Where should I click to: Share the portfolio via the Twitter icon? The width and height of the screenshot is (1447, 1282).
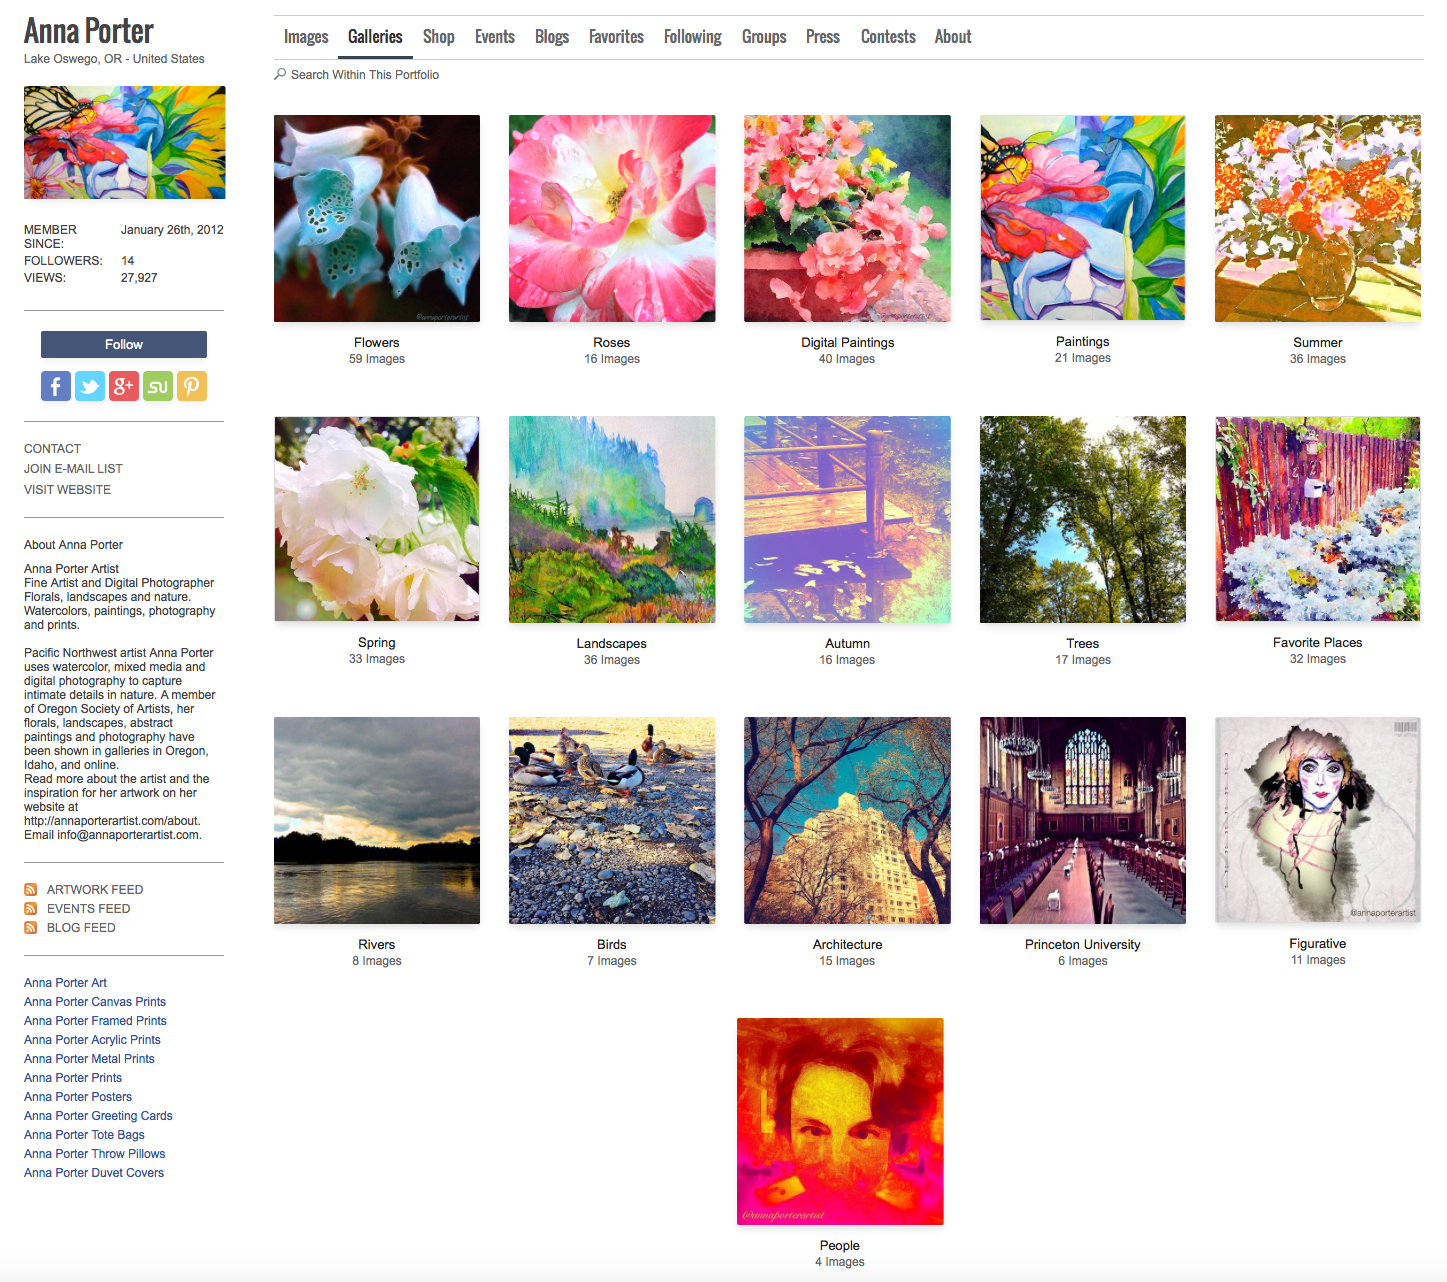point(90,386)
